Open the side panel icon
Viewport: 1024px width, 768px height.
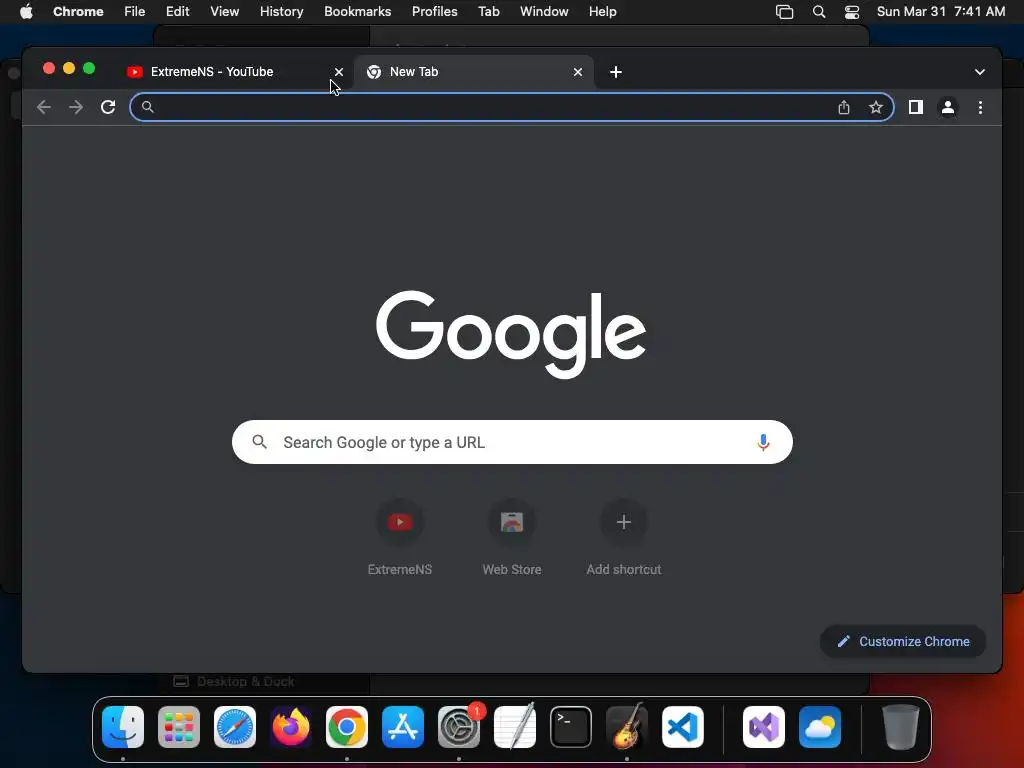916,107
